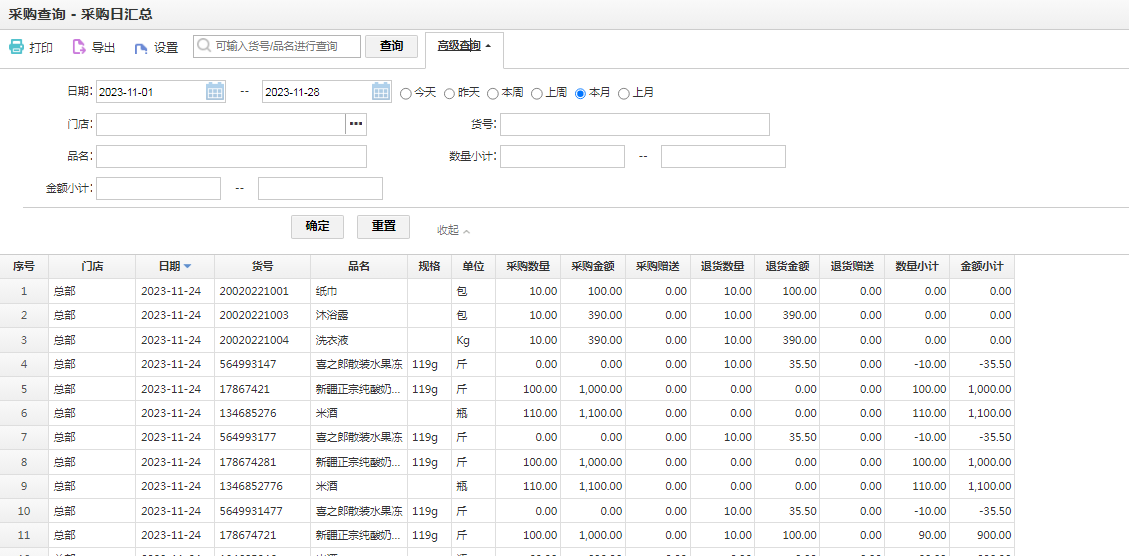Select the 昨天 radio button
The image size is (1129, 556).
point(449,94)
